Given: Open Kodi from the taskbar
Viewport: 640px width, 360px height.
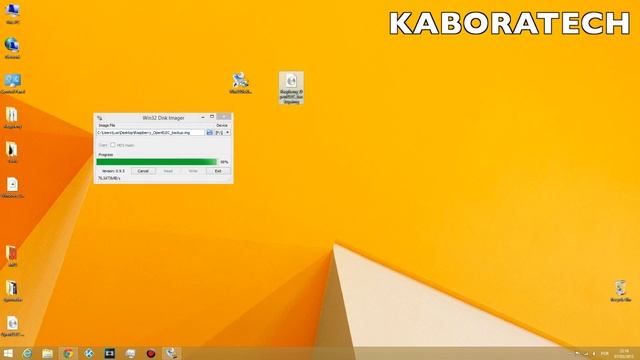Looking at the screenshot, I should pyautogui.click(x=89, y=353).
